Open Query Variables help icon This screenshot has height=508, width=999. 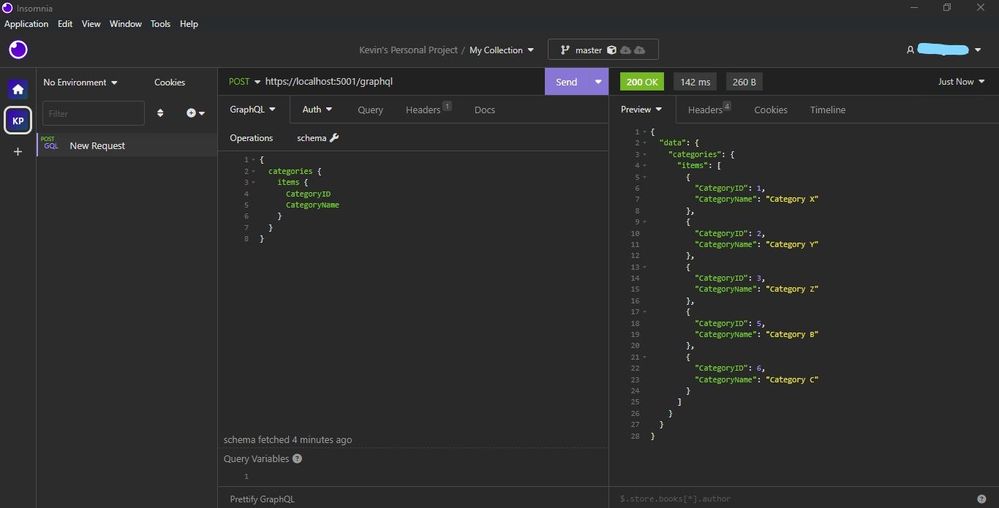(297, 458)
